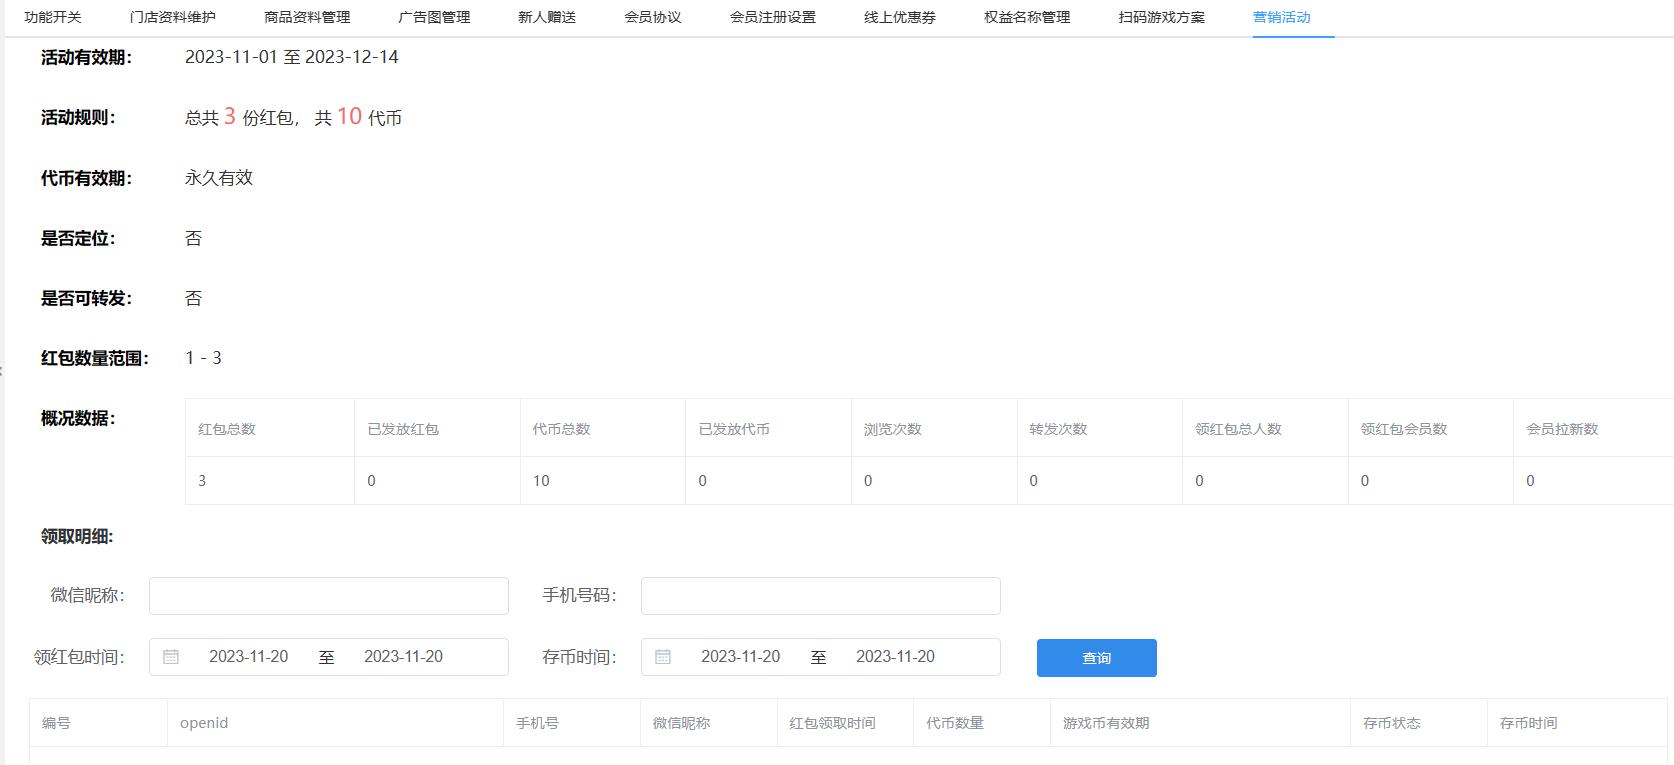Screen dimensions: 1674x765
Task: Click calendar icon in 存币时间 picker
Action: (663, 657)
